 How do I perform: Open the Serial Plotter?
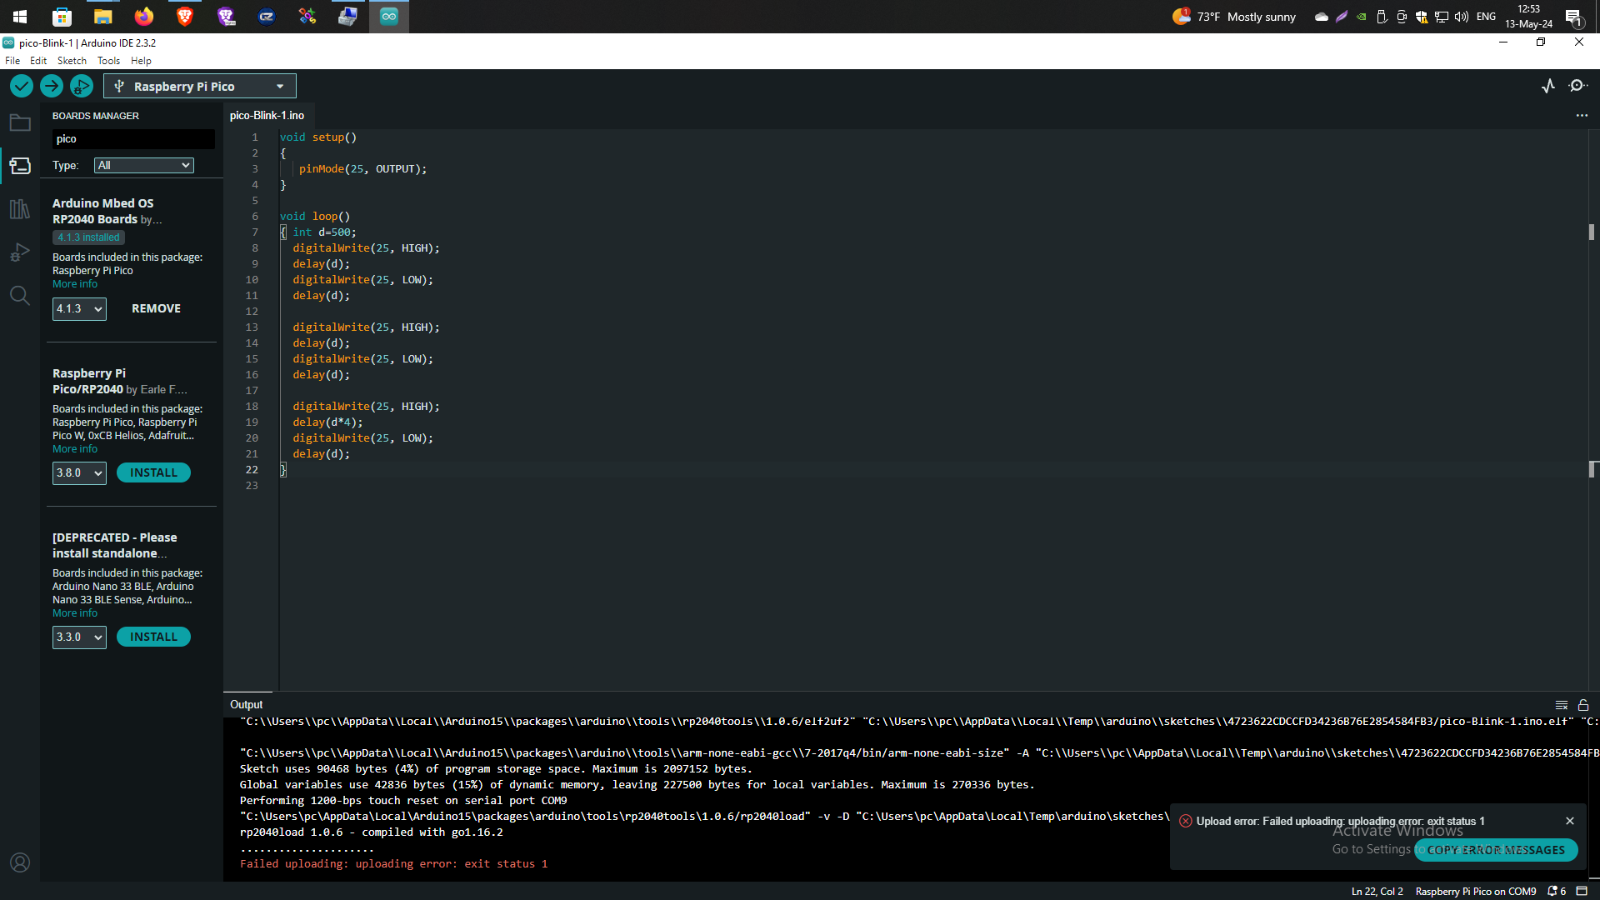(x=1548, y=86)
